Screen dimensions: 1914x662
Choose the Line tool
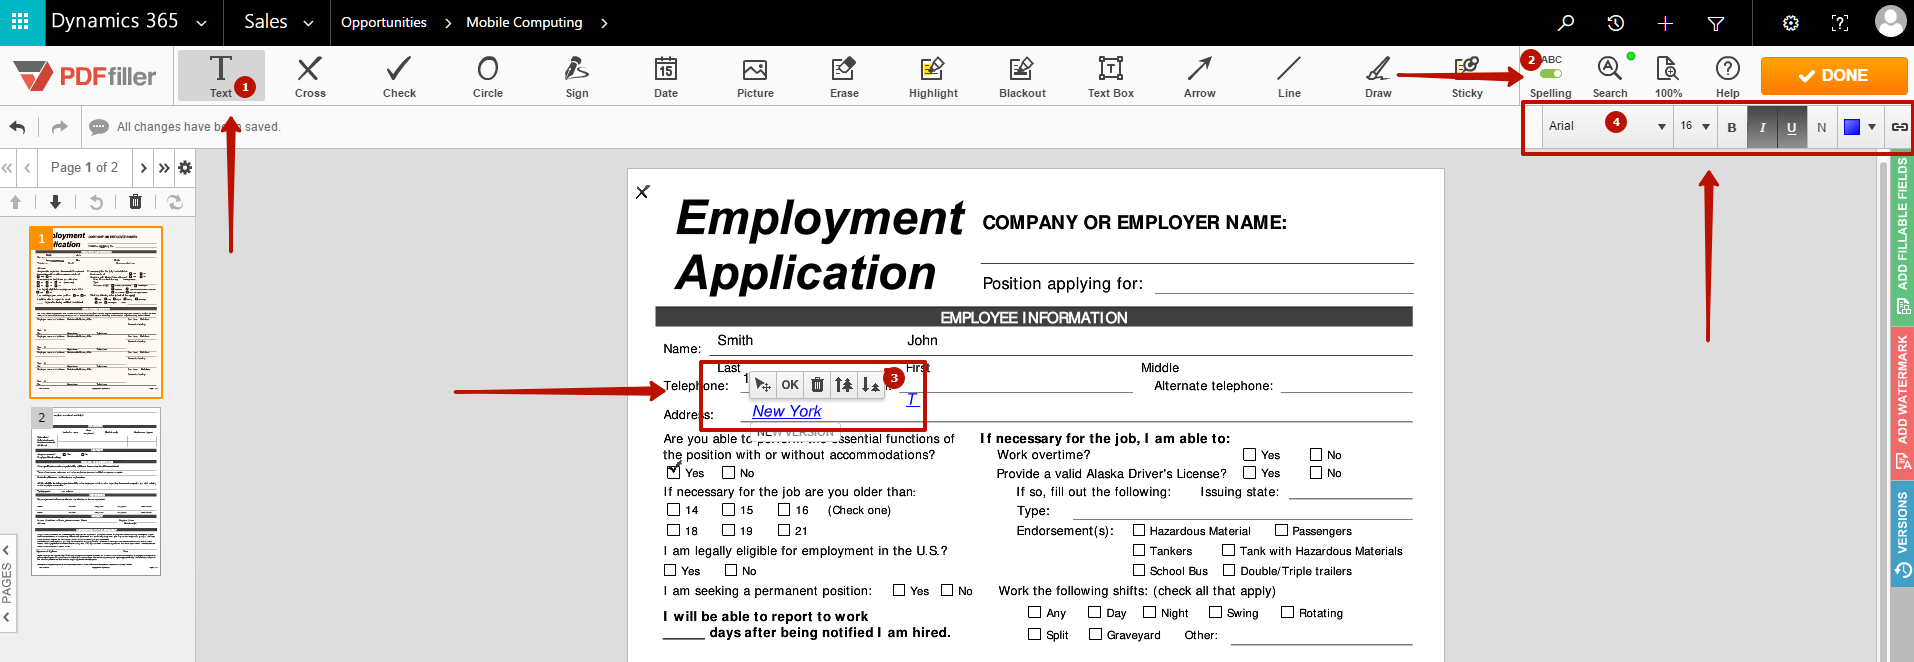pos(1289,75)
